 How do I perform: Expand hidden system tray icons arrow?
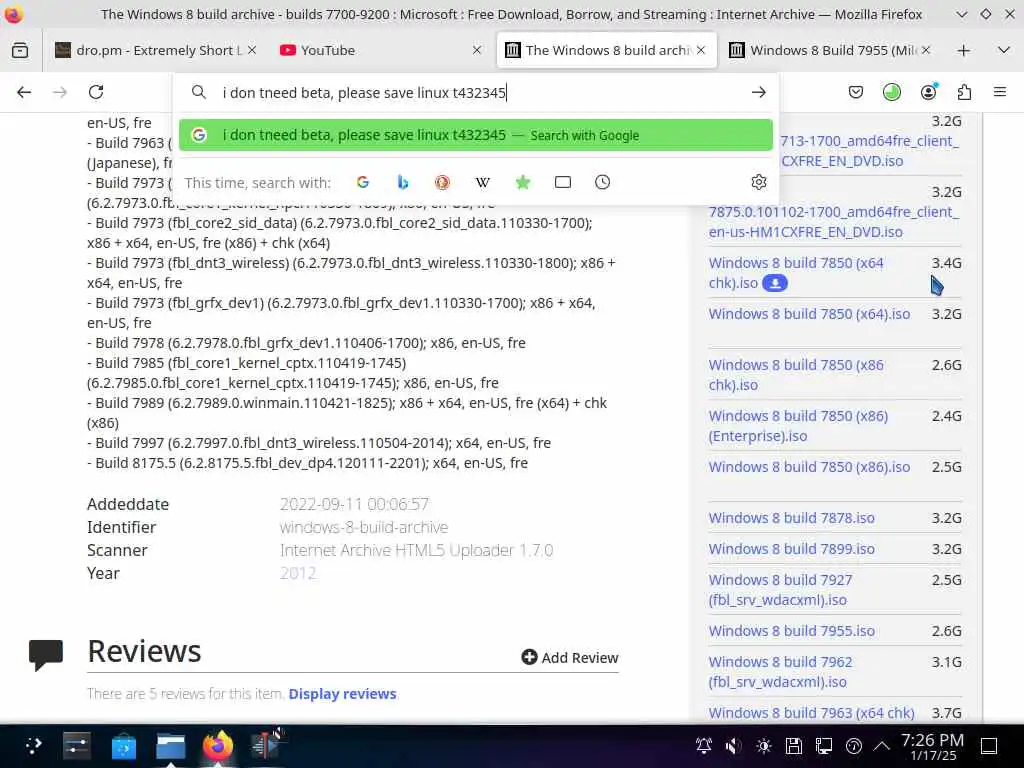click(x=882, y=746)
